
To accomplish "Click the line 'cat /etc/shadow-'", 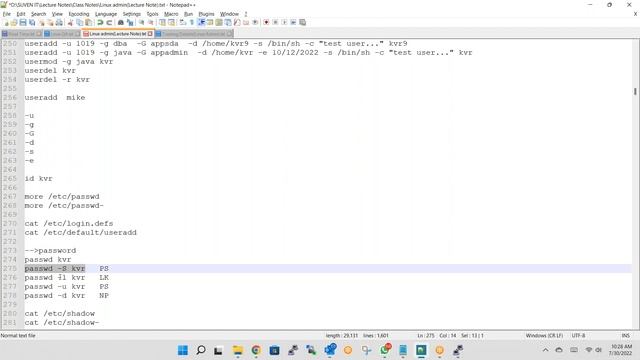I will (x=62, y=322).
